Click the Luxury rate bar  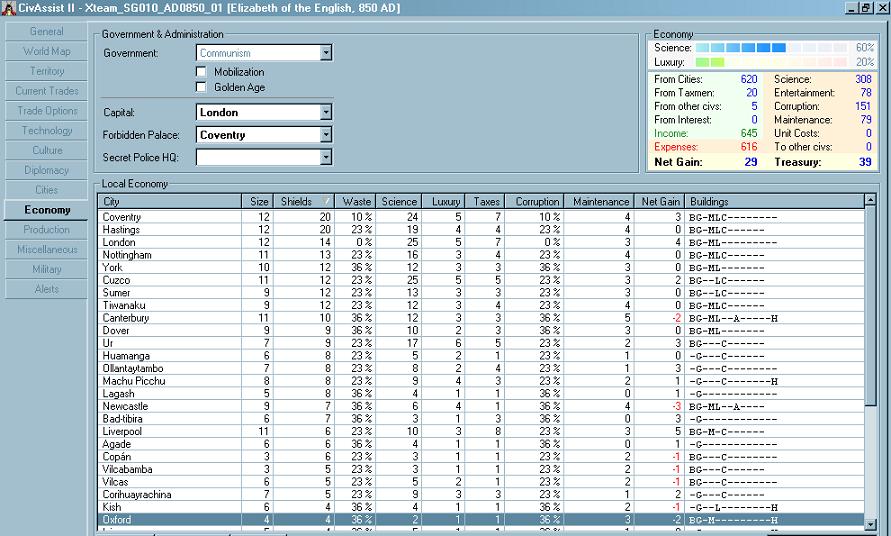[x=771, y=62]
